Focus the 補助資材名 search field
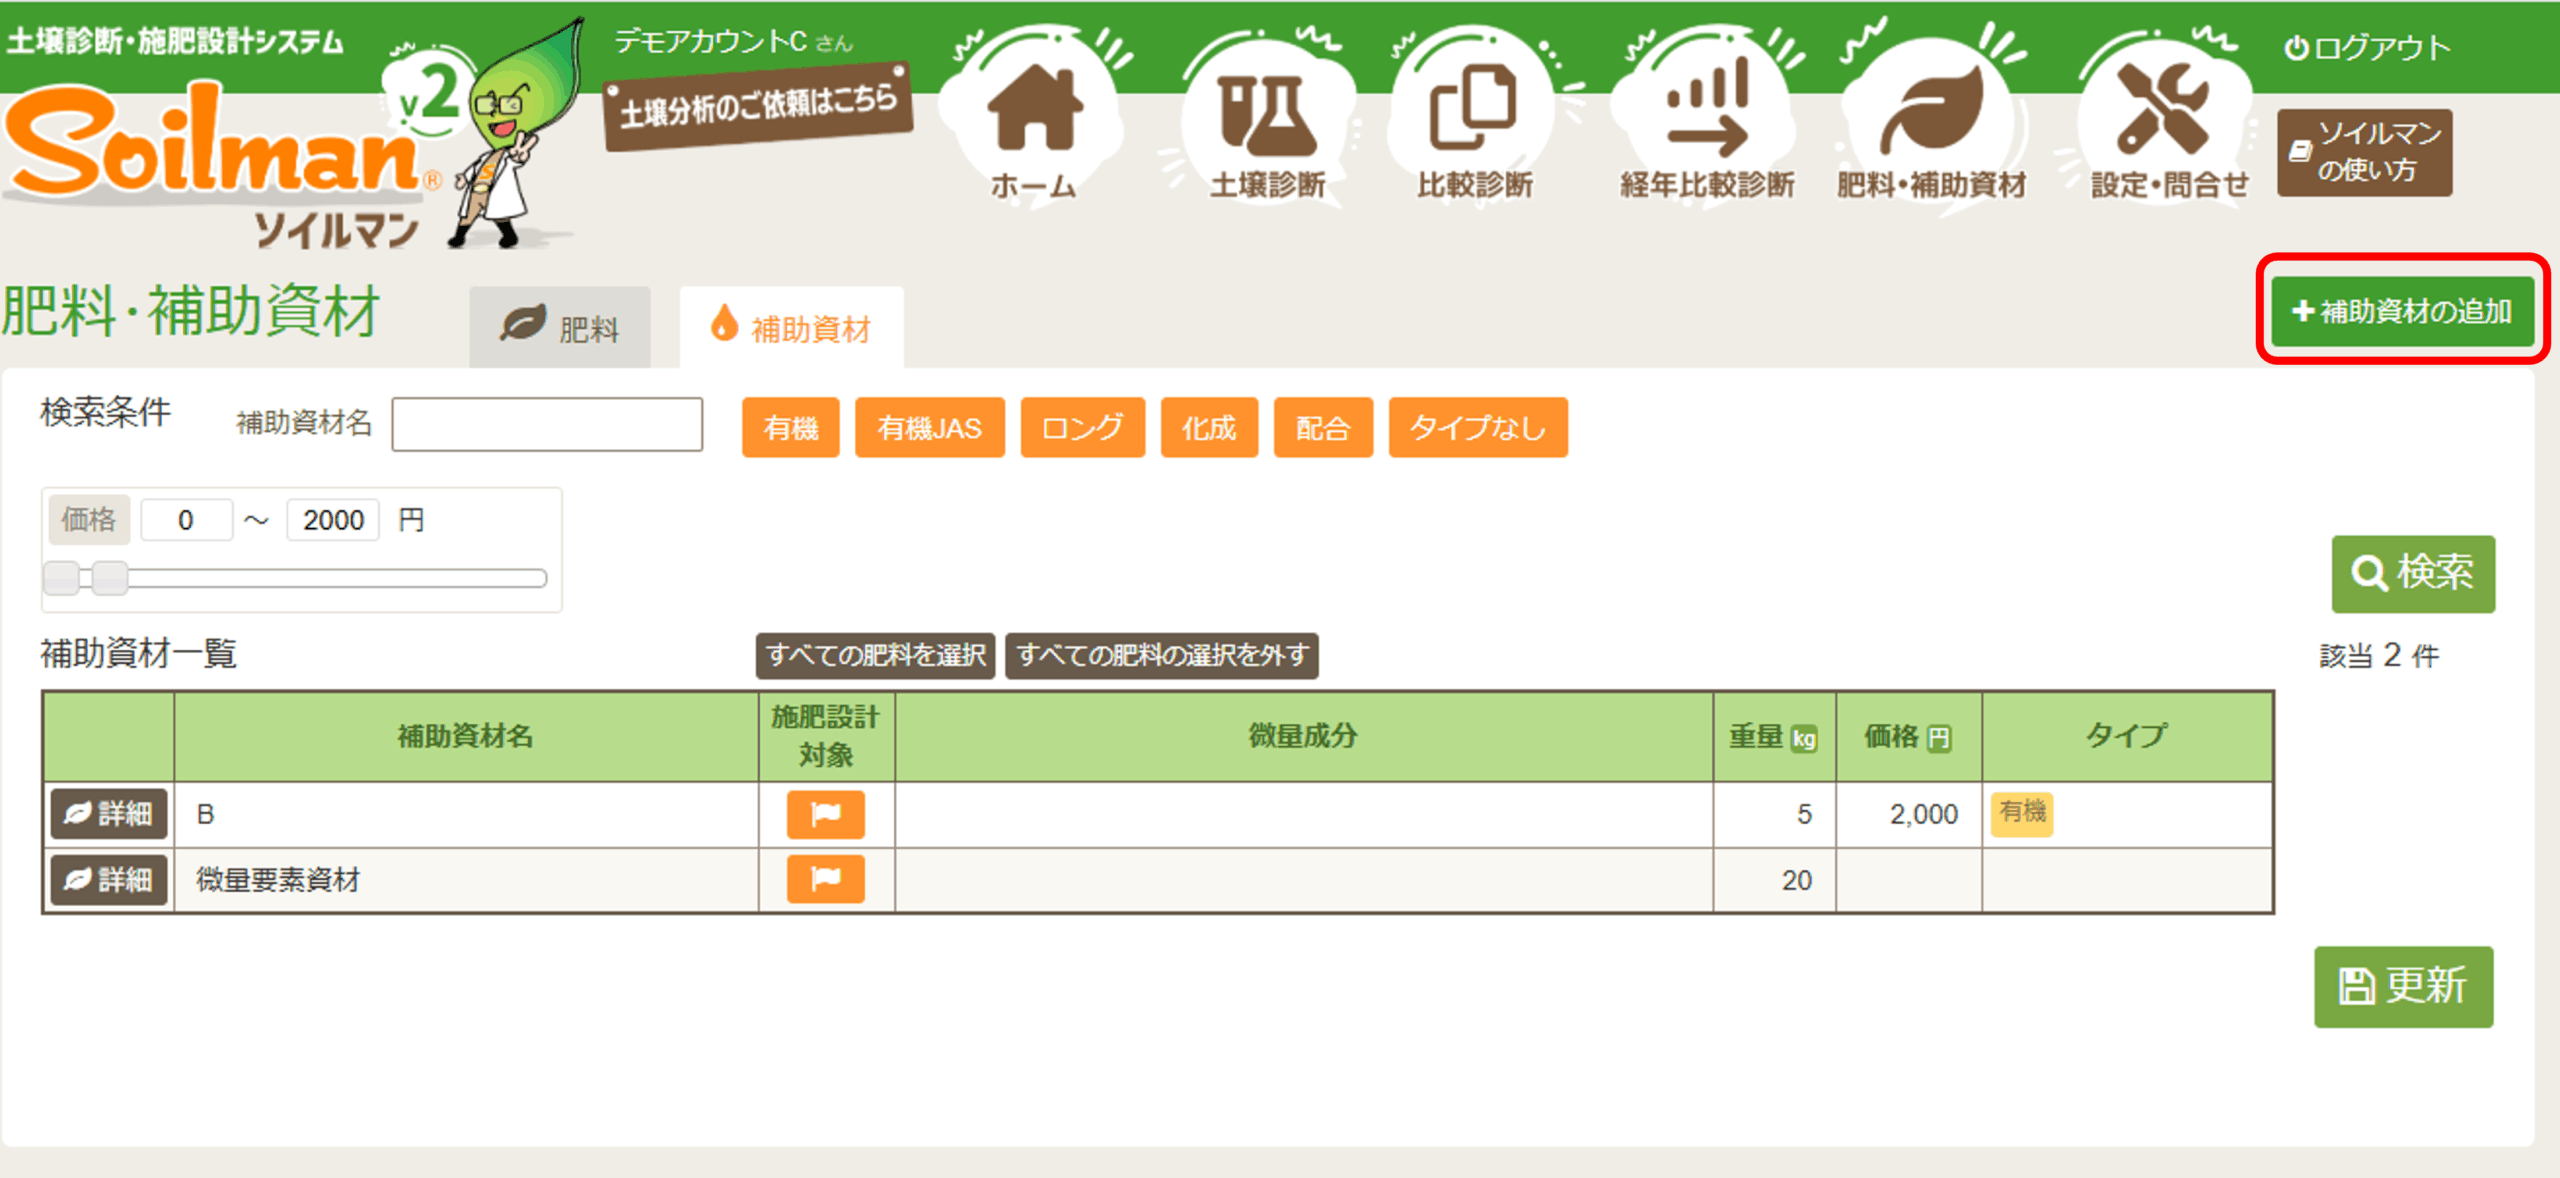This screenshot has width=2560, height=1178. tap(547, 424)
